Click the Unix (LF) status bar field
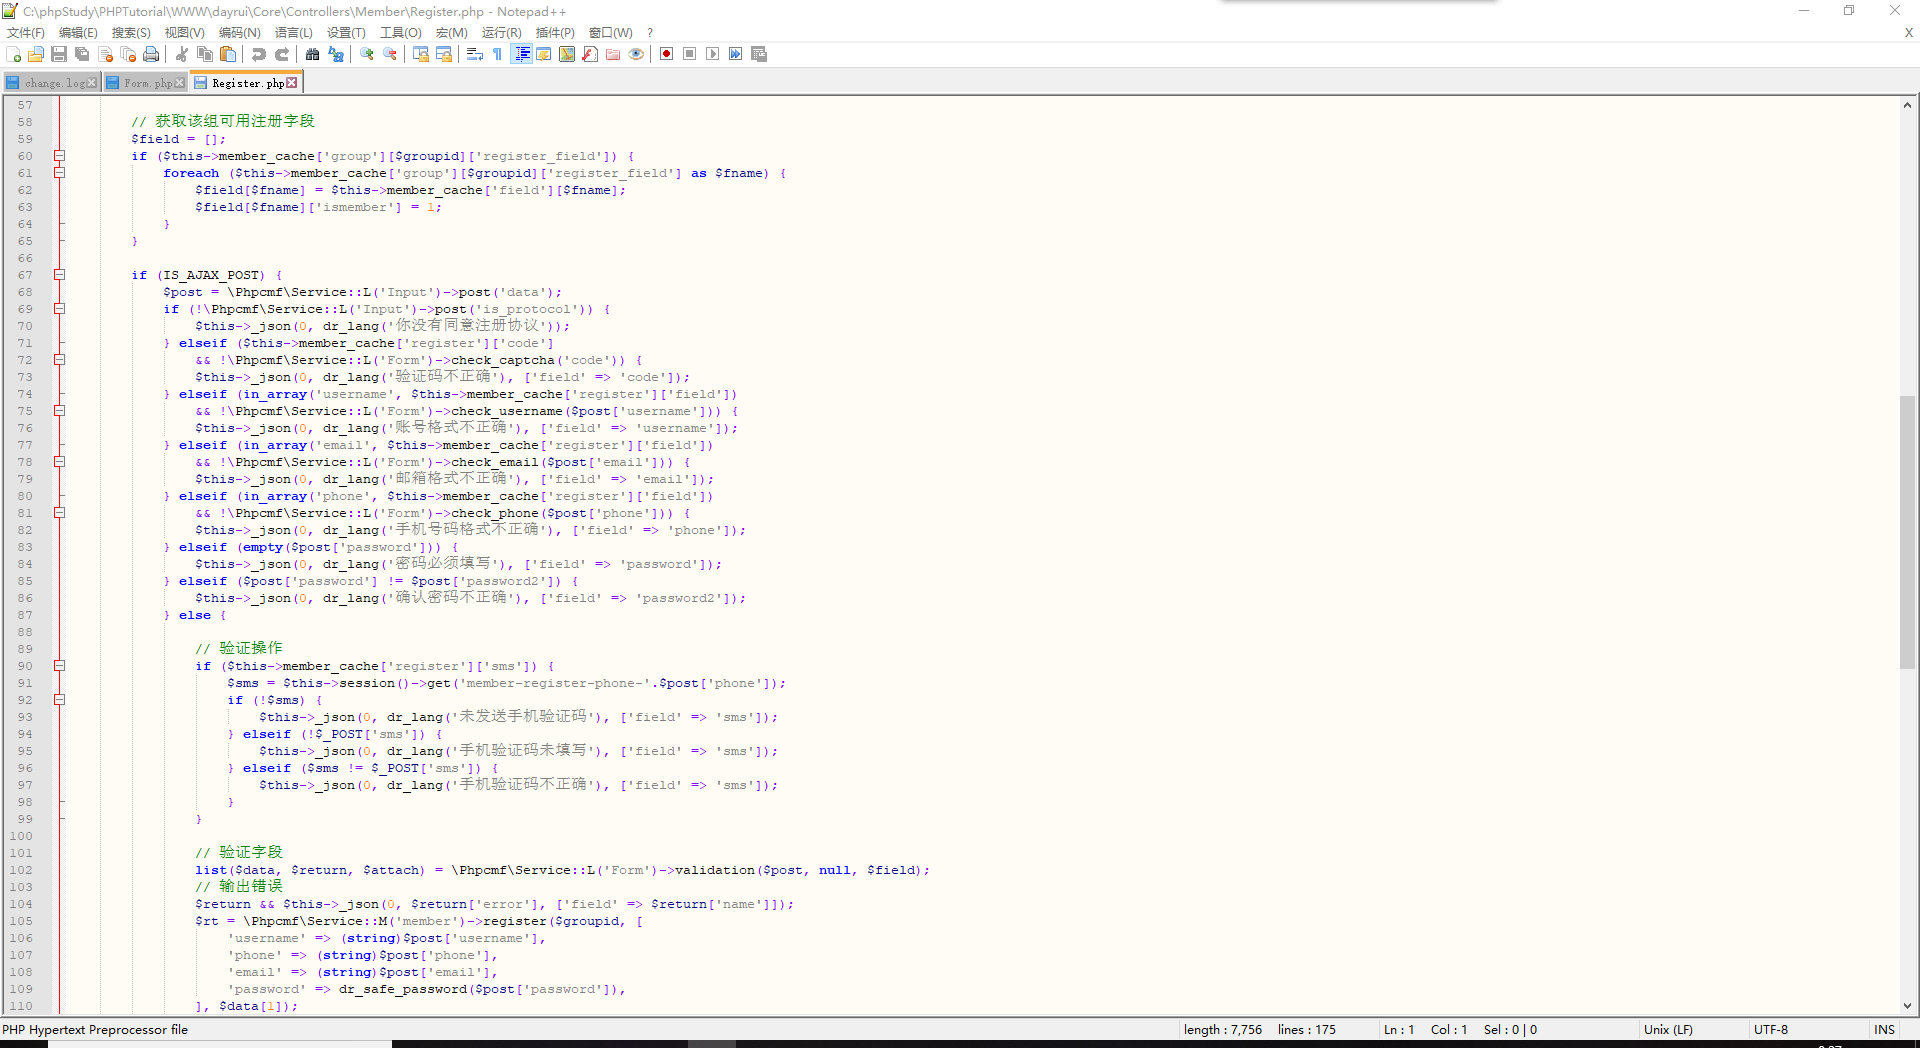The width and height of the screenshot is (1920, 1048). [x=1668, y=1029]
